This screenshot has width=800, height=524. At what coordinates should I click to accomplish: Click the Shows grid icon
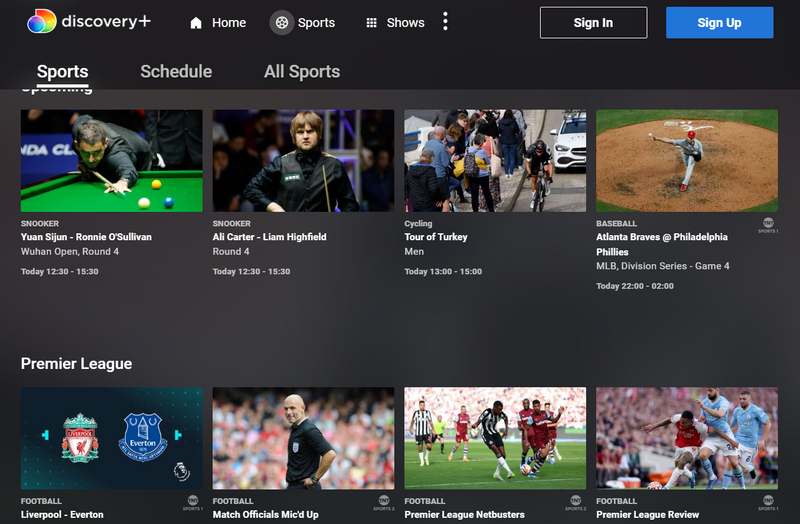pos(371,23)
